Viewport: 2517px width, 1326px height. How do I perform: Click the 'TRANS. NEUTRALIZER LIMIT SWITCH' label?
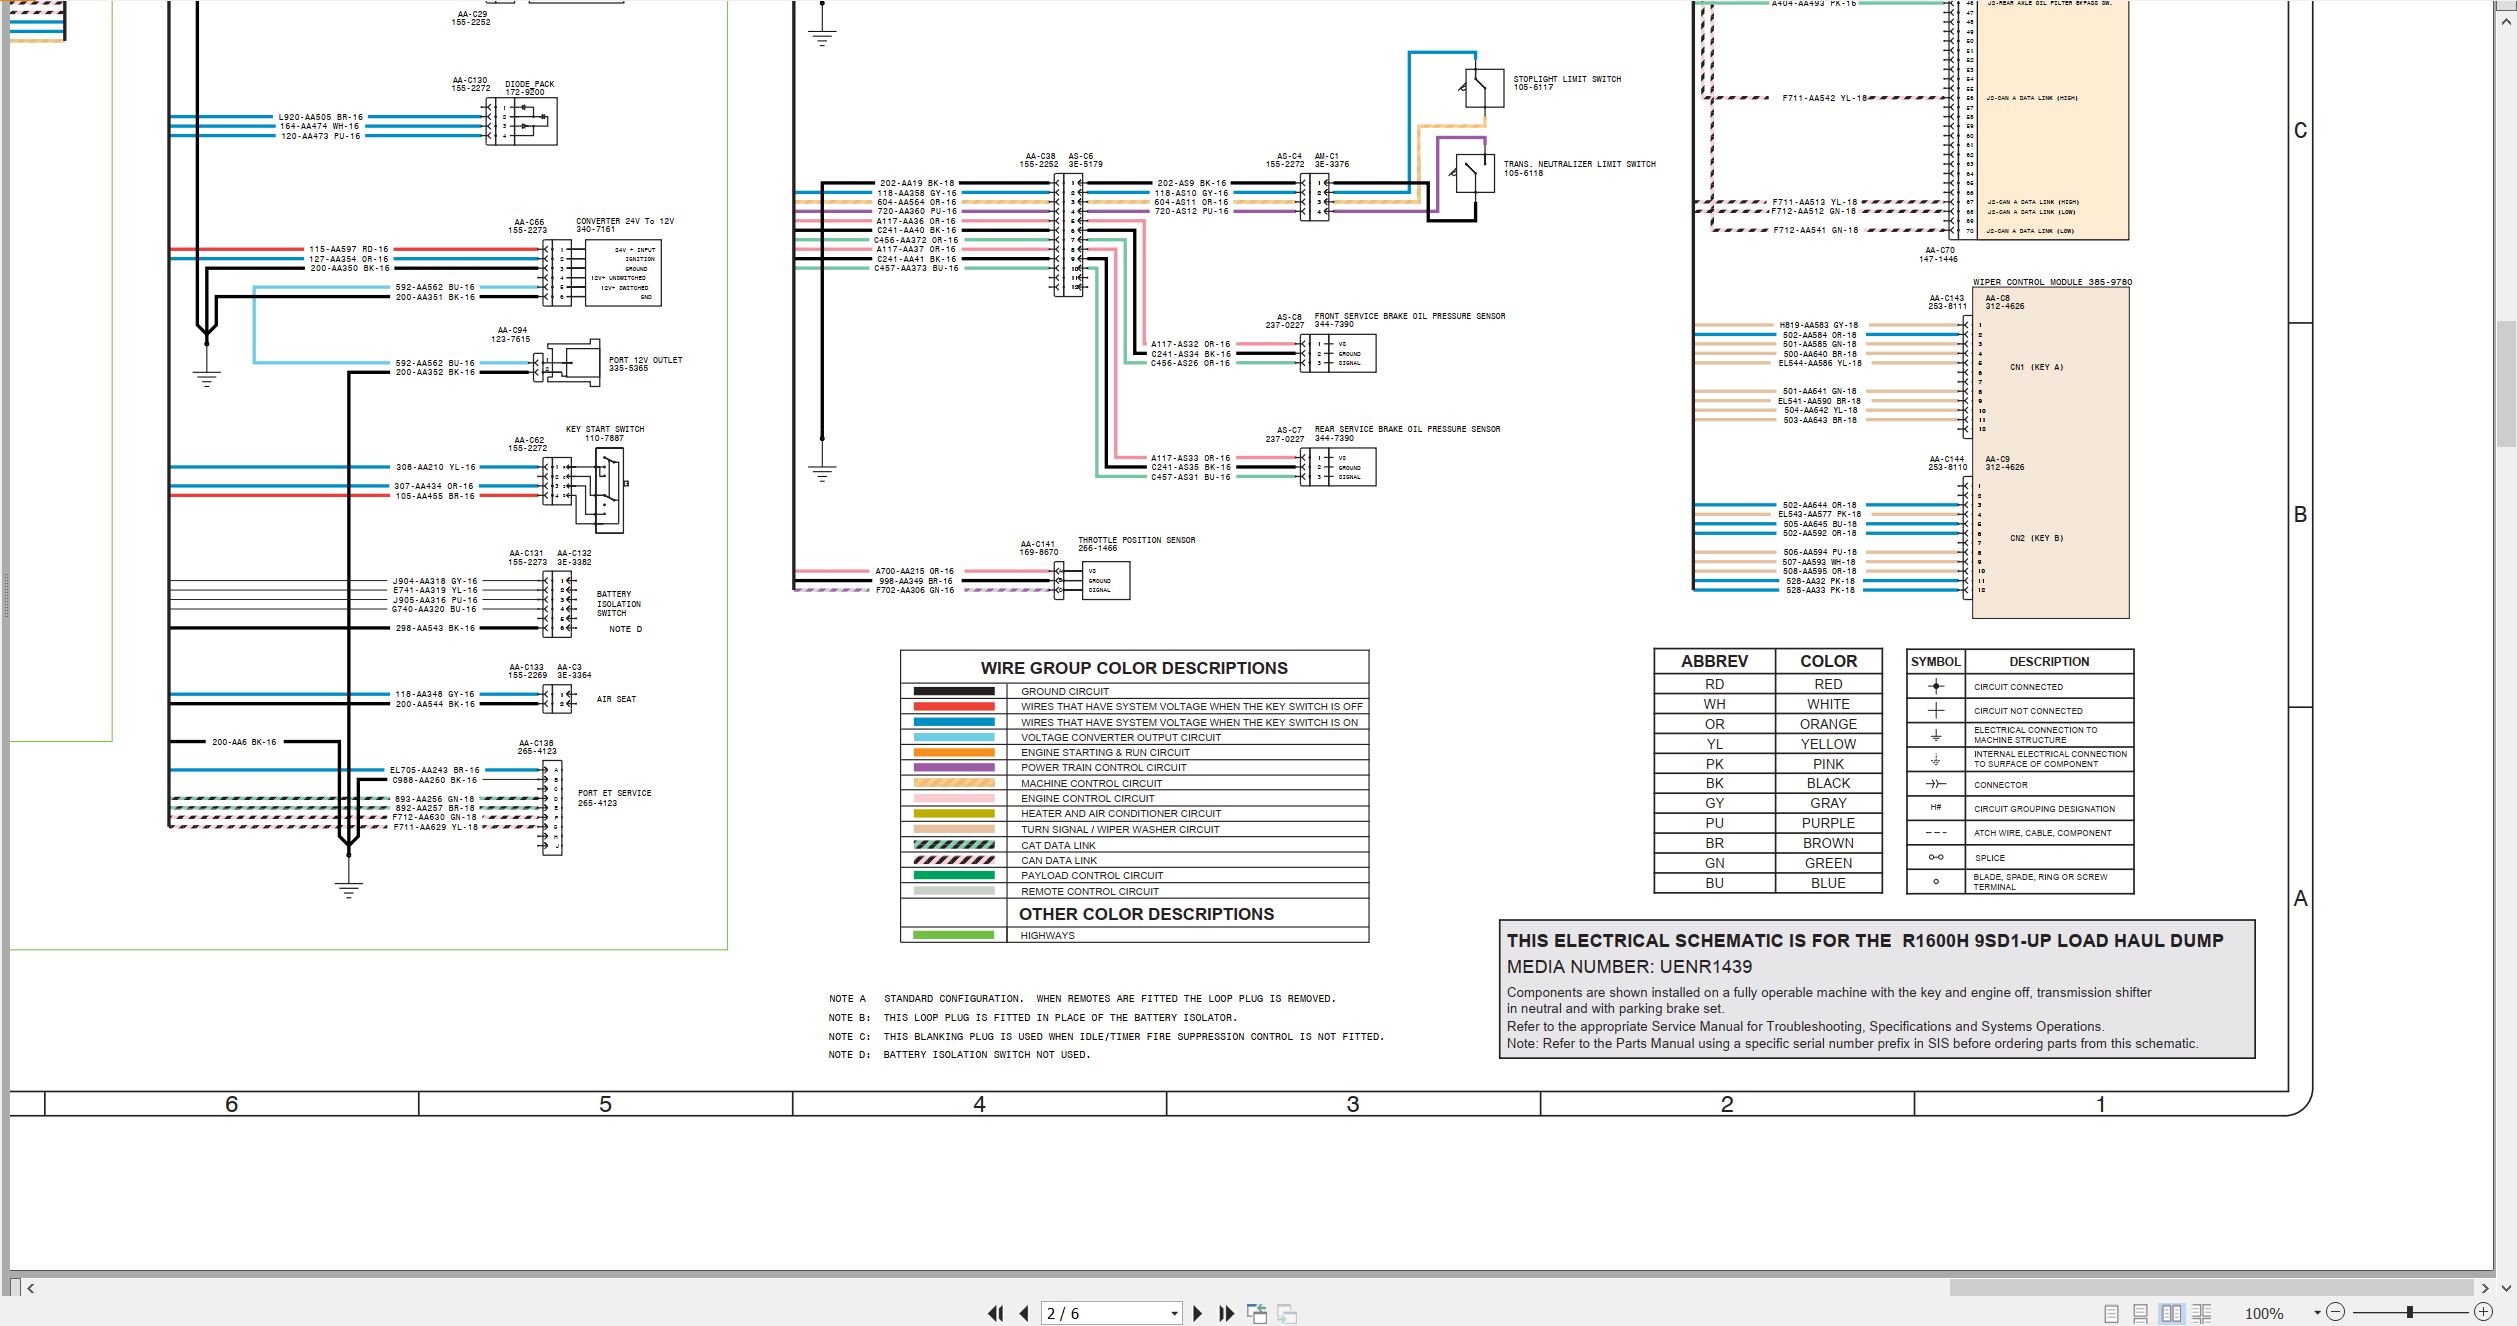tap(1579, 164)
